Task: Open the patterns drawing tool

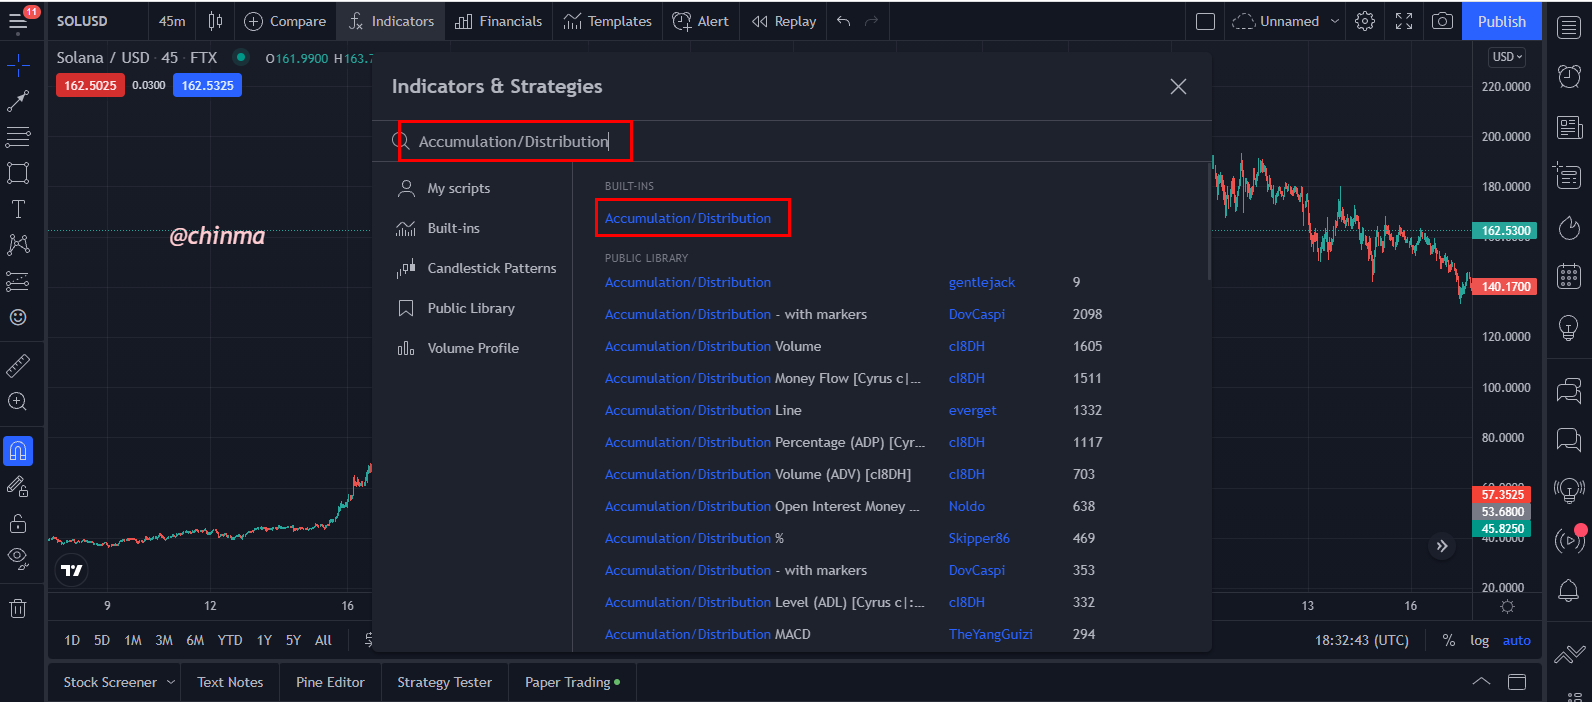Action: point(18,244)
